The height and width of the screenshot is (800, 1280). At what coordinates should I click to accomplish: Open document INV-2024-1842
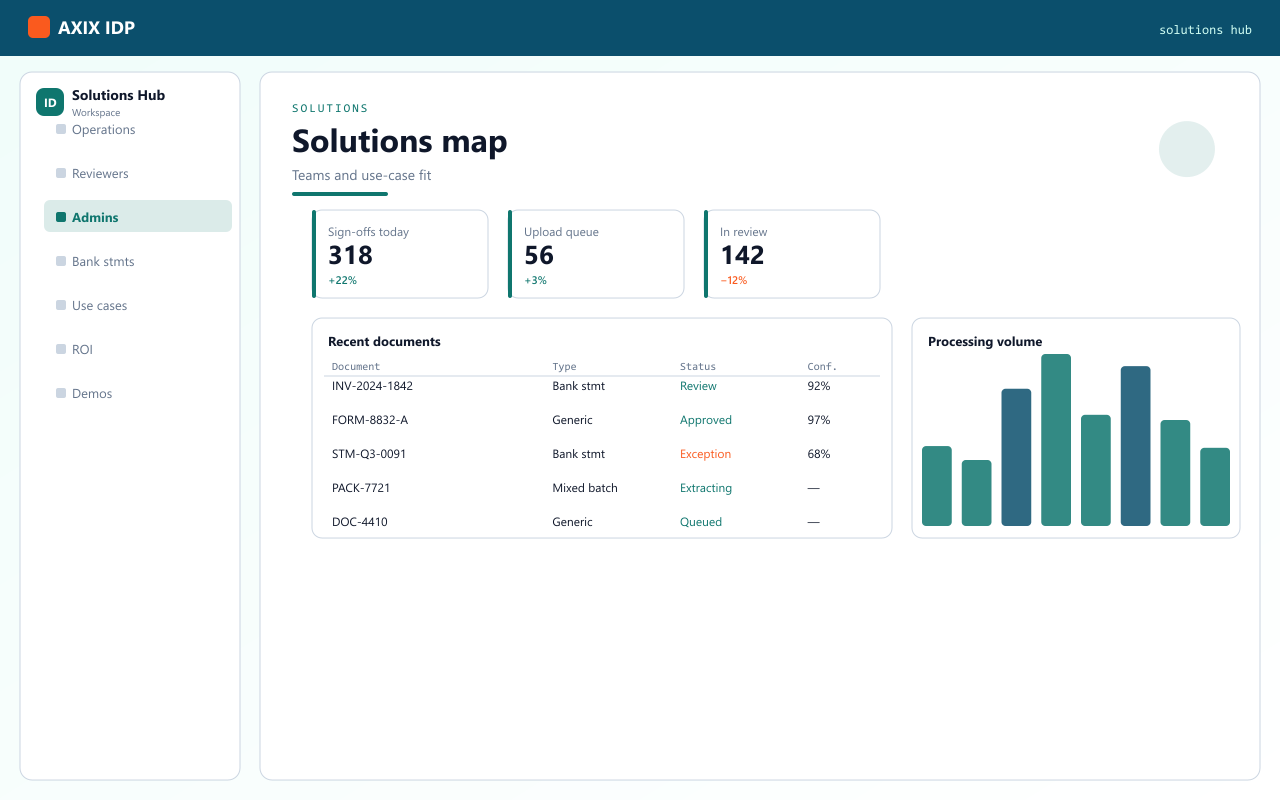pyautogui.click(x=372, y=386)
